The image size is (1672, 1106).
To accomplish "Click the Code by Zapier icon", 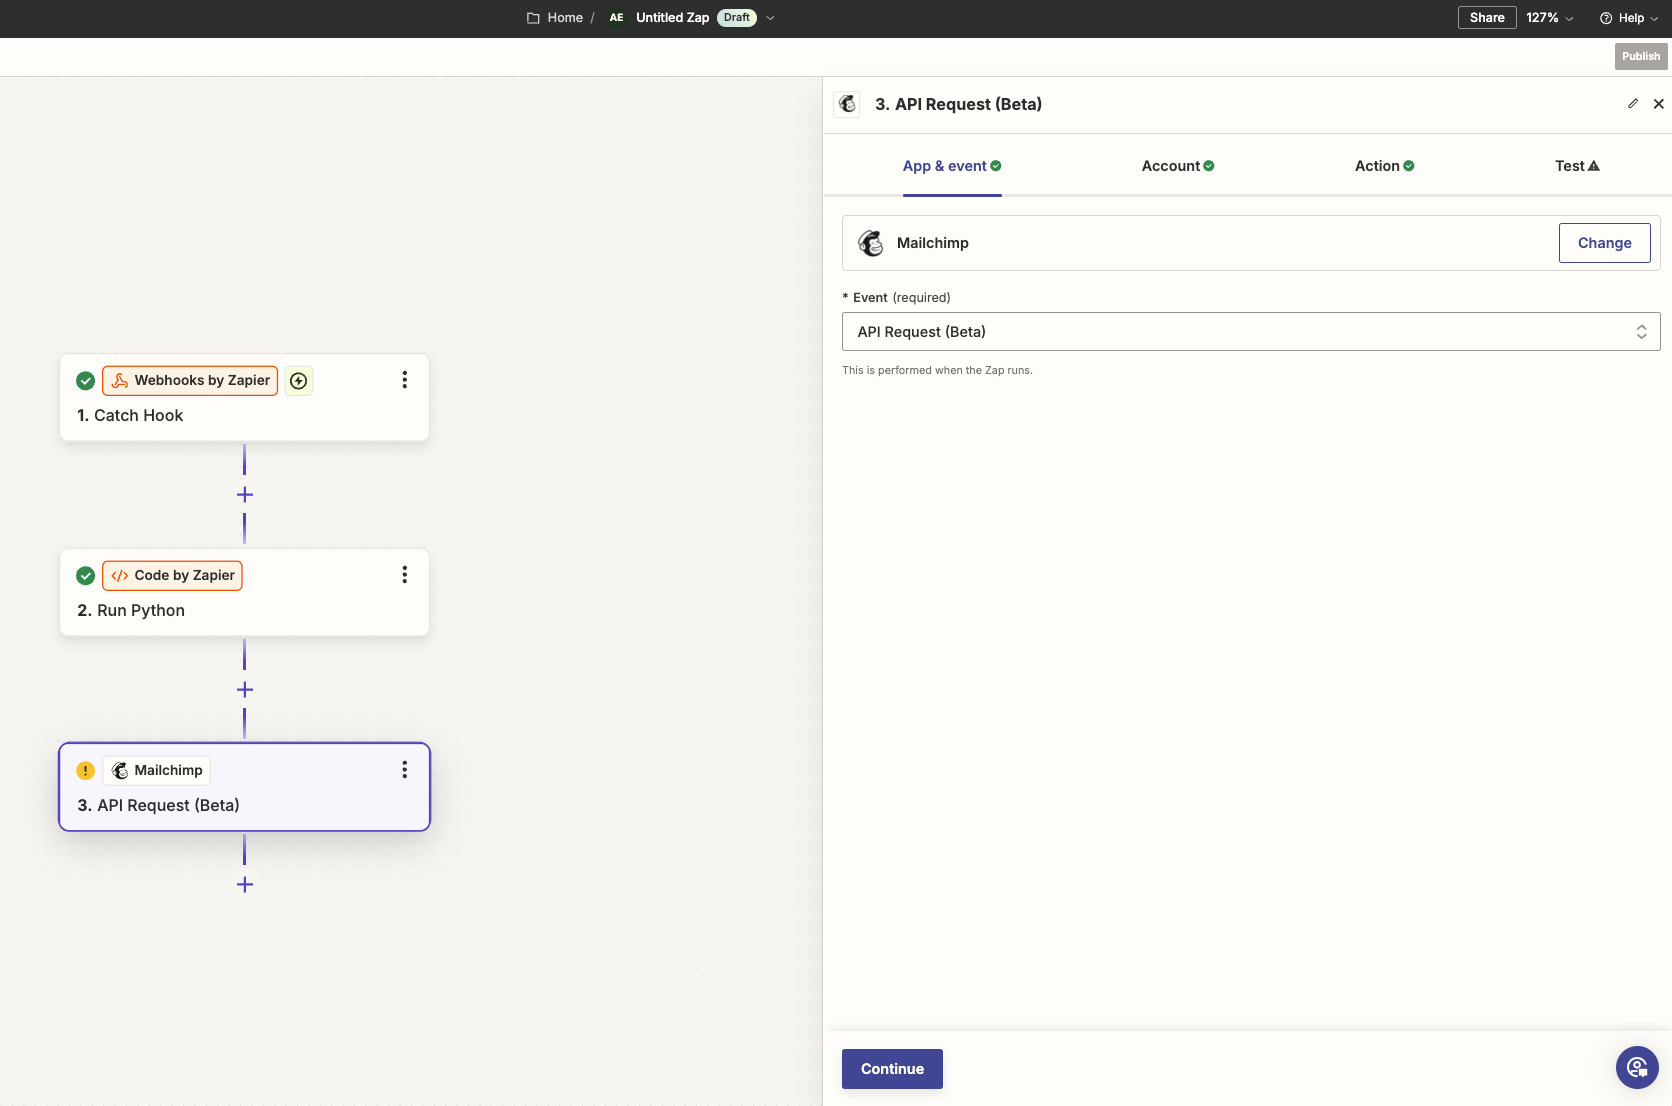I will click(120, 575).
